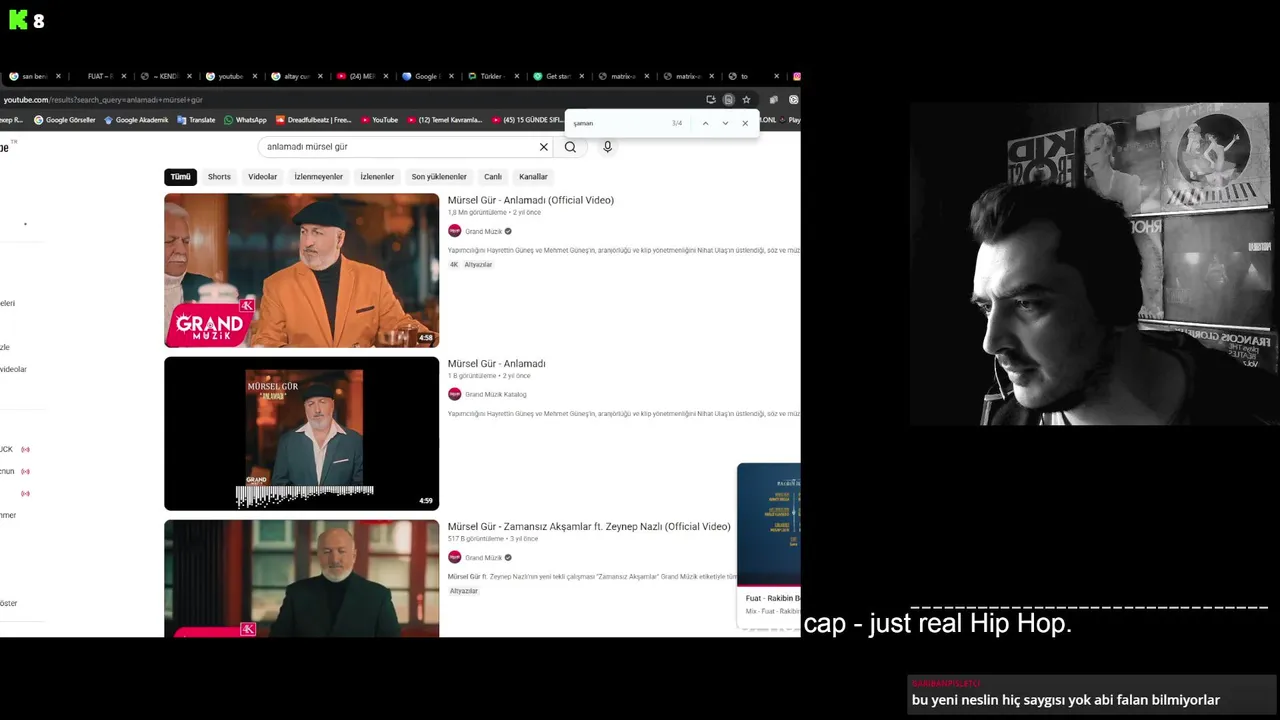Open the (45) 15 GÜNDE SIFI bookmark
Image resolution: width=1280 pixels, height=720 pixels.
529,120
